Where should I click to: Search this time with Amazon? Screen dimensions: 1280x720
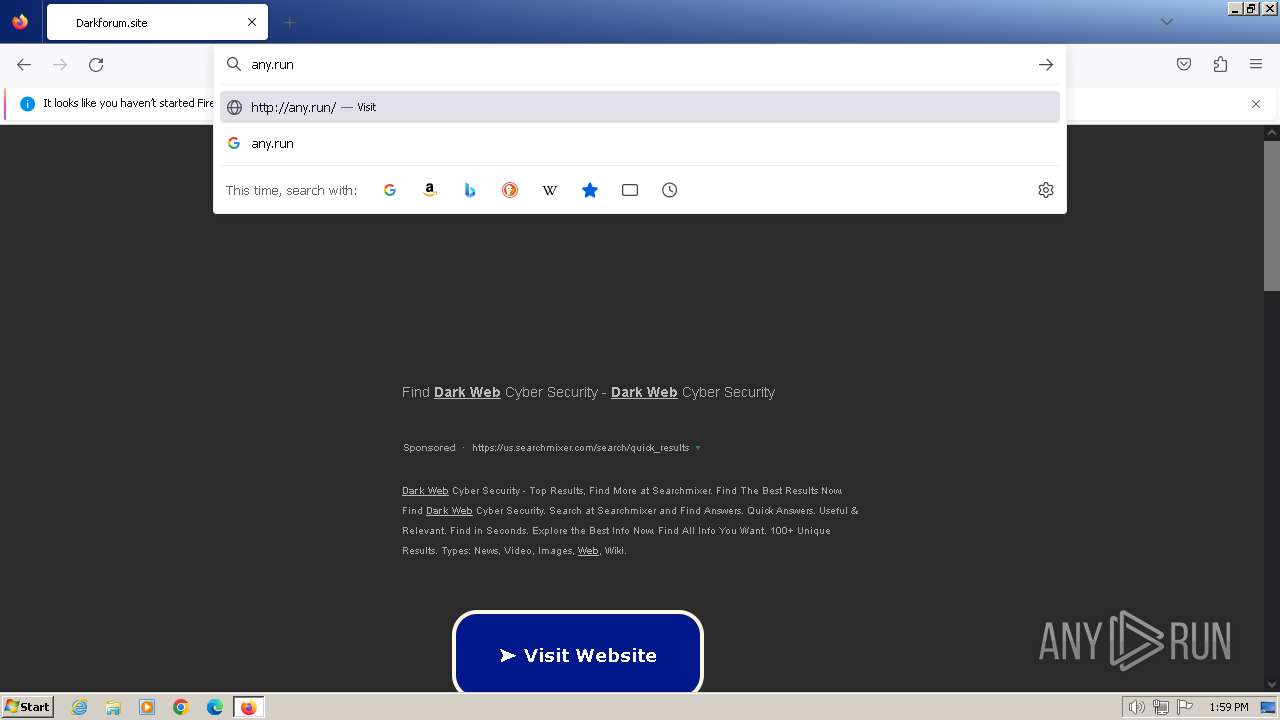(430, 190)
